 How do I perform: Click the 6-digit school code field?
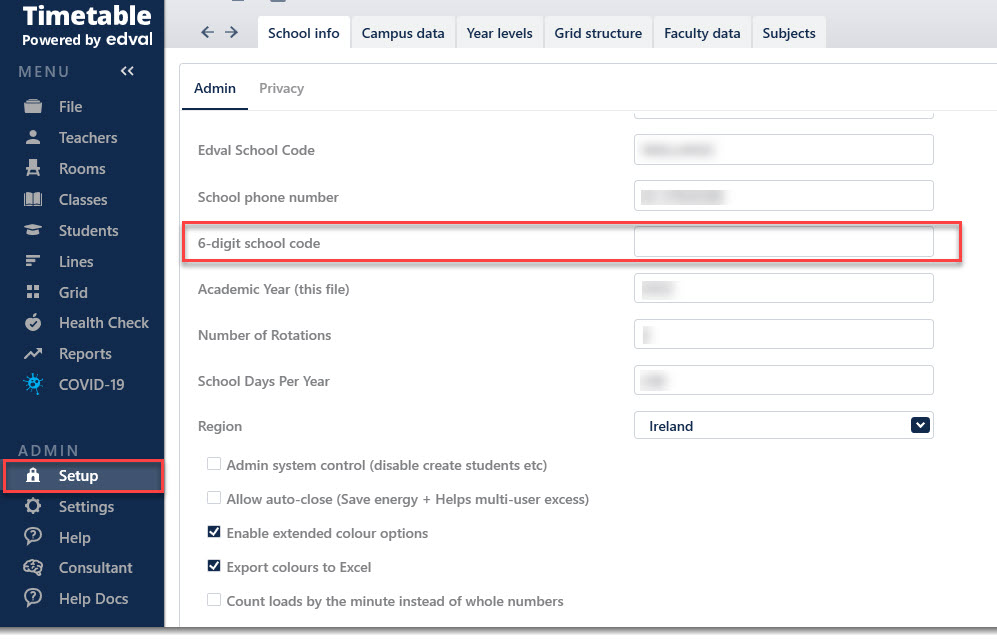(783, 242)
